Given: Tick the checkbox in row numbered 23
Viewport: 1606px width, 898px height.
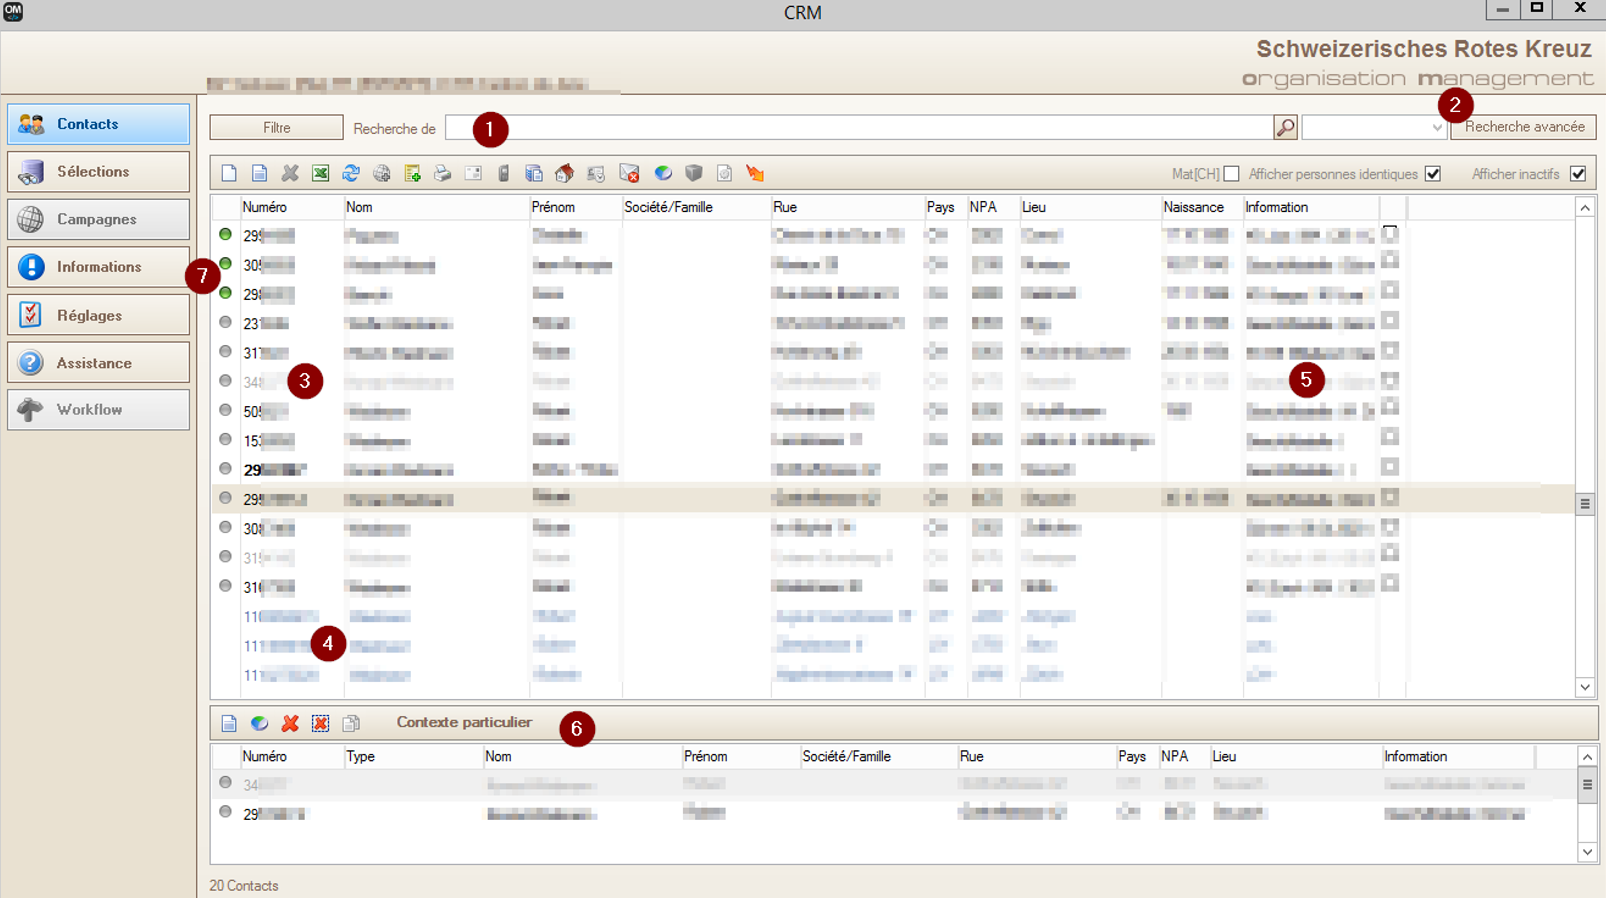Looking at the screenshot, I should (1390, 321).
